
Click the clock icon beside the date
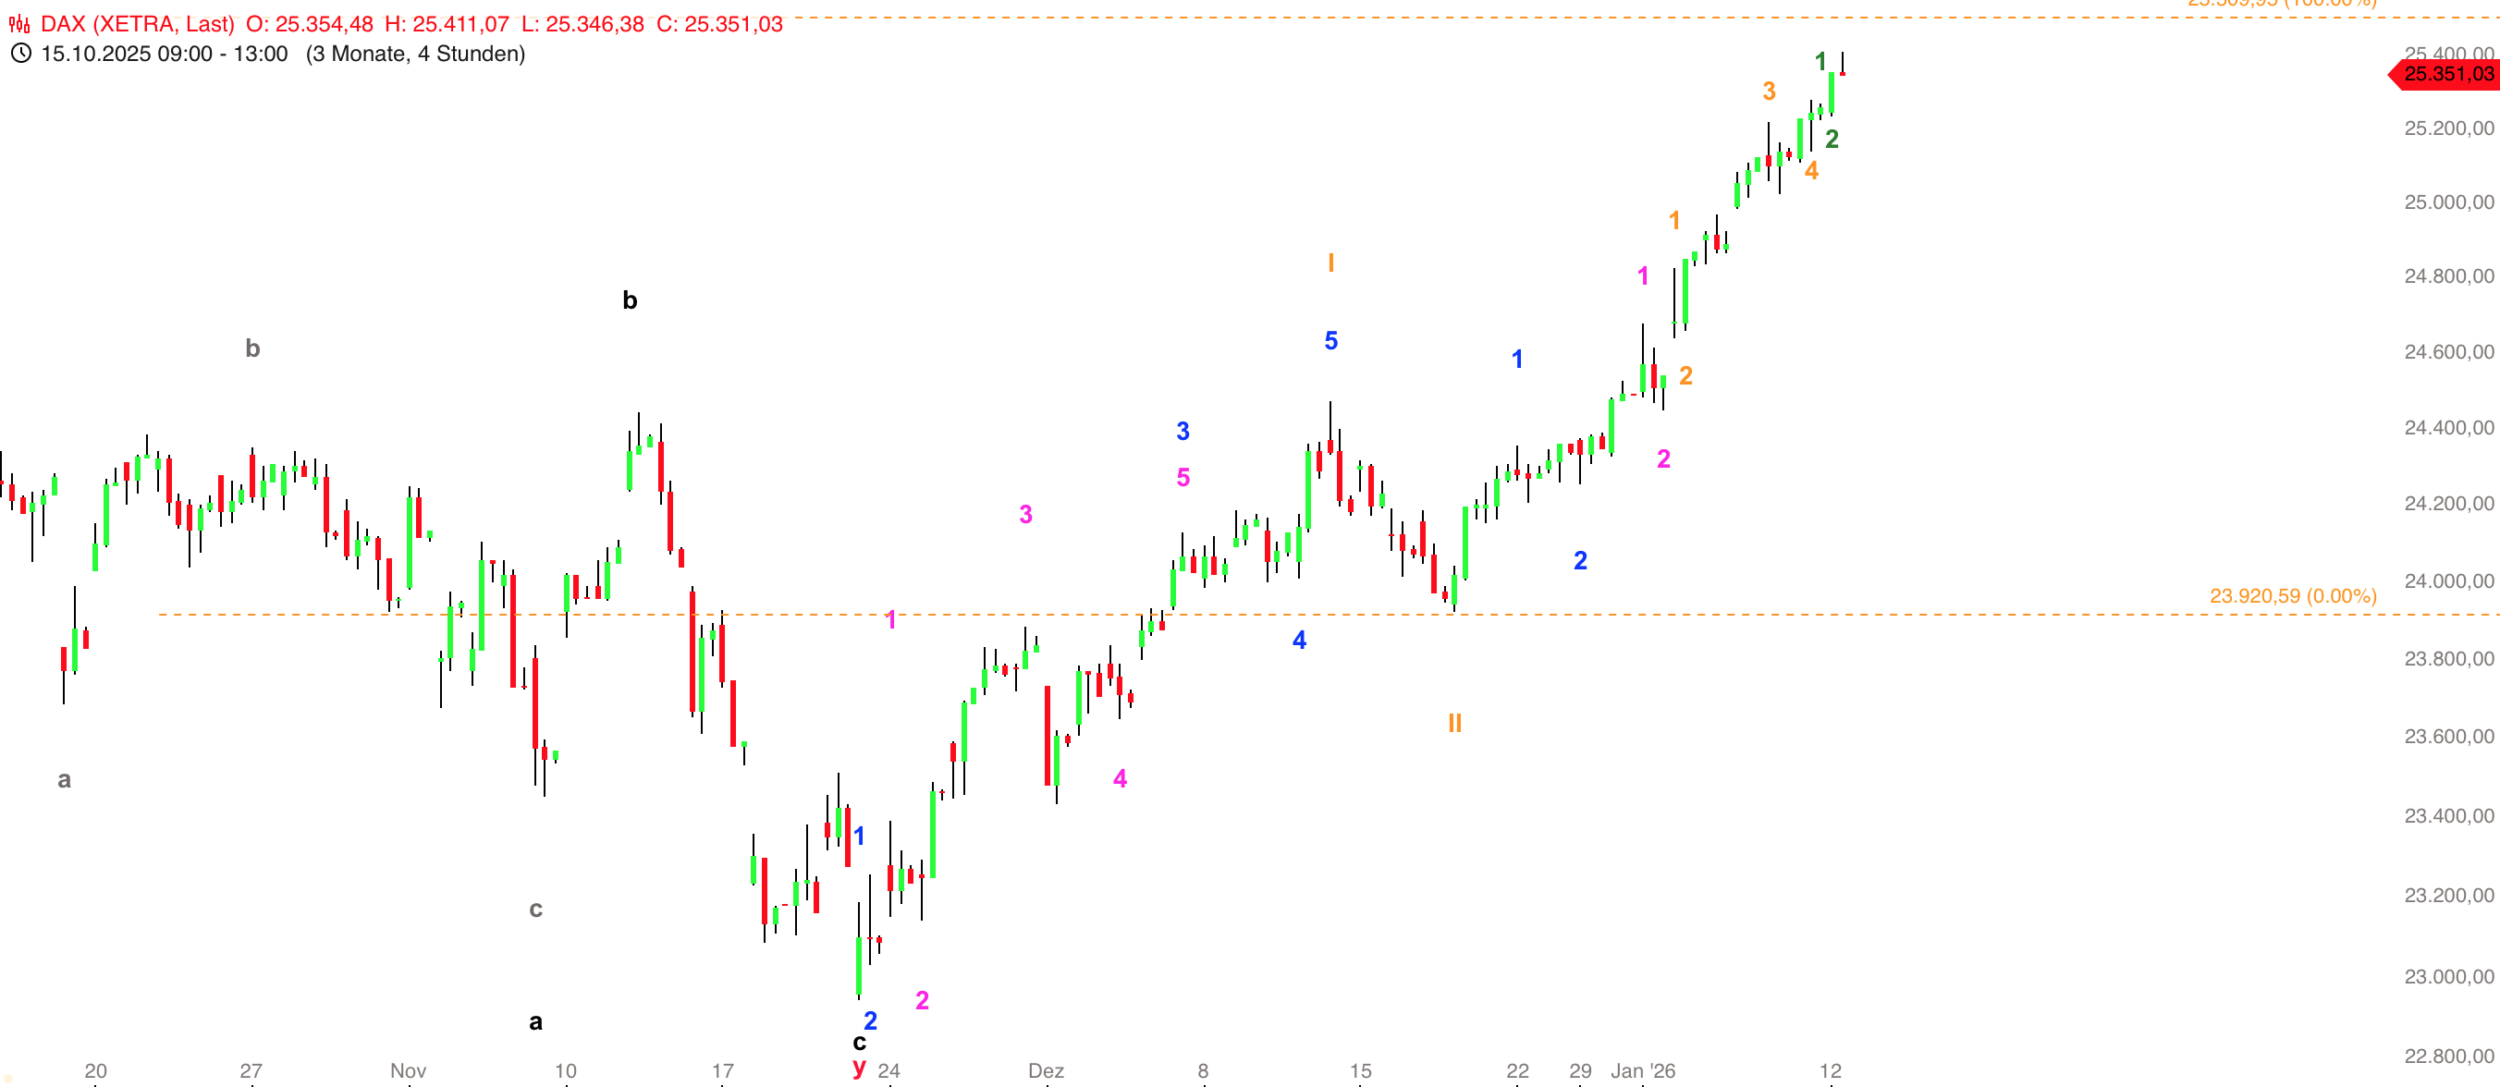(x=20, y=54)
